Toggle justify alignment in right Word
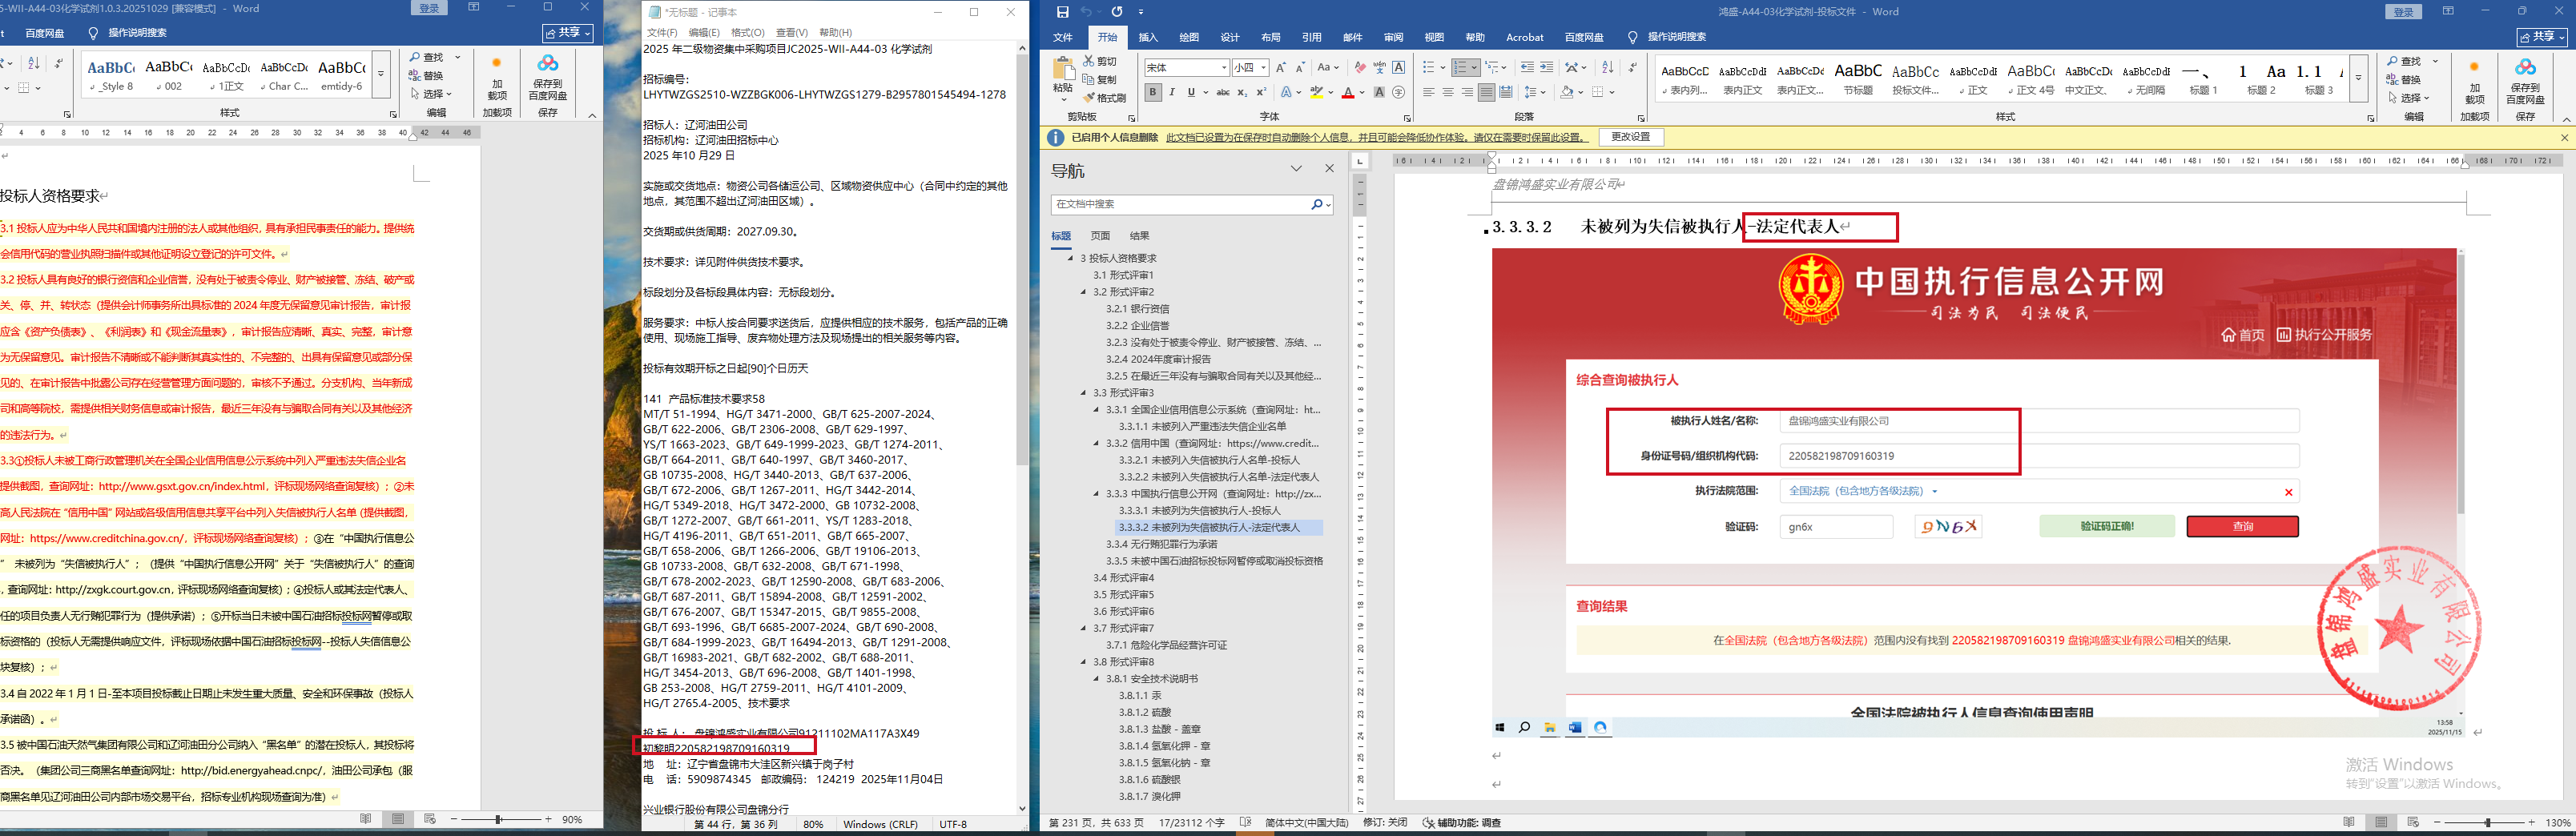This screenshot has width=2576, height=836. pyautogui.click(x=1487, y=92)
